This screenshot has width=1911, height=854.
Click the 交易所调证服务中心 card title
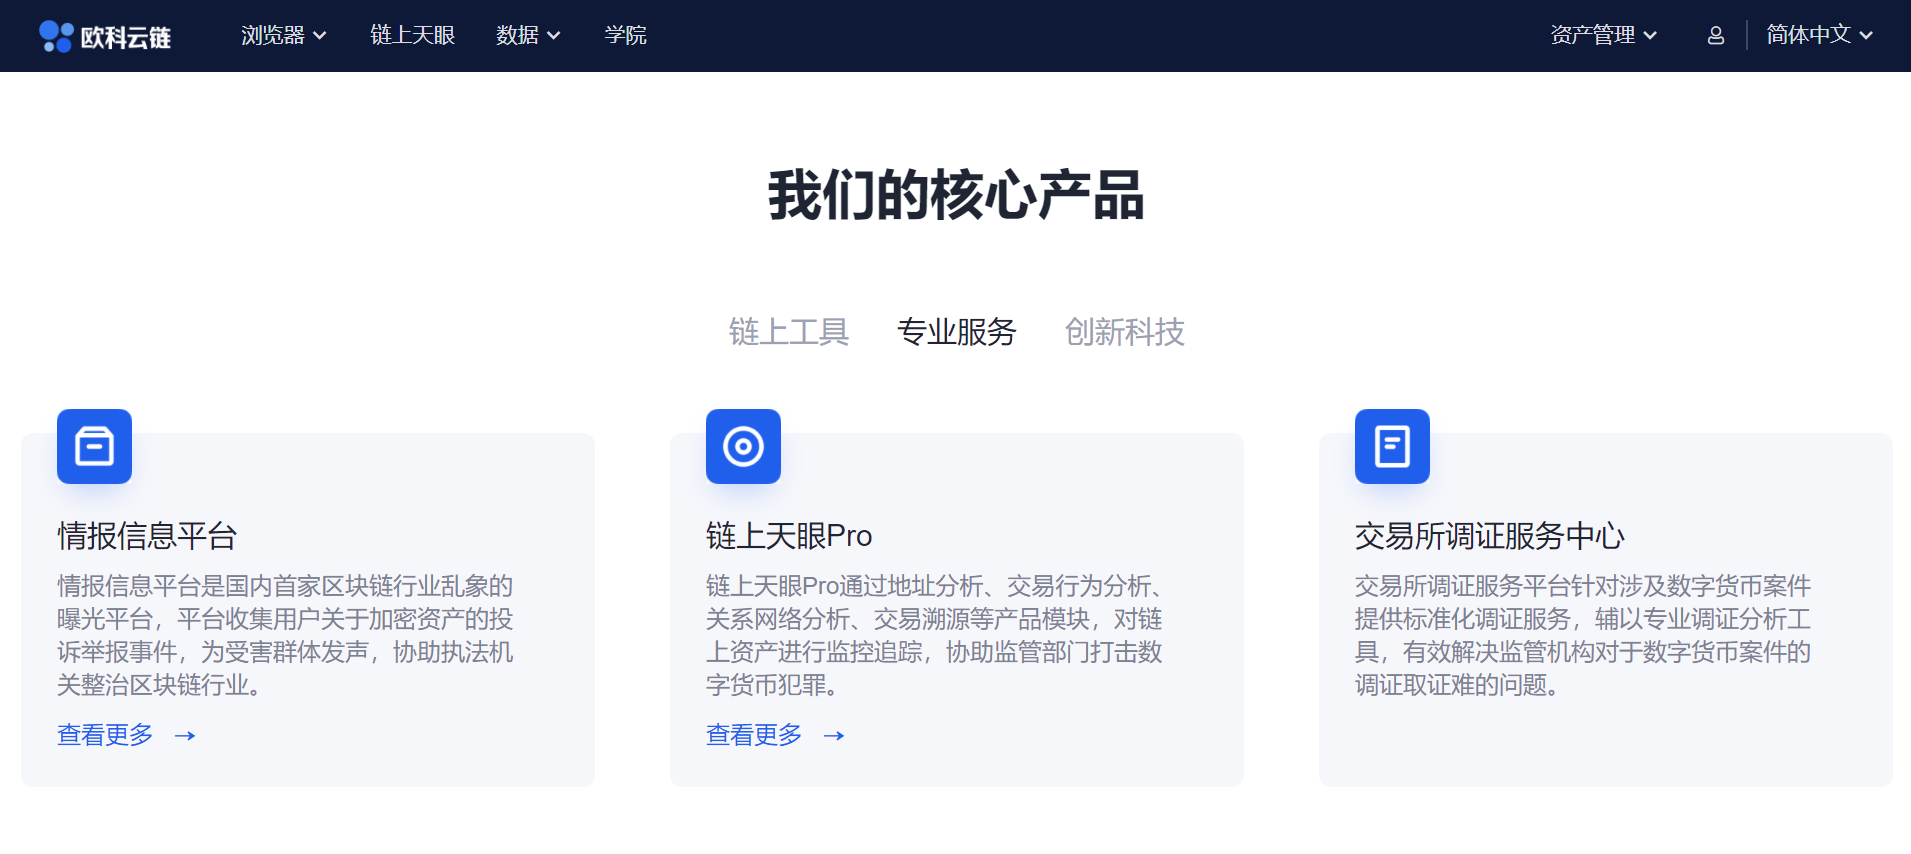coord(1490,536)
